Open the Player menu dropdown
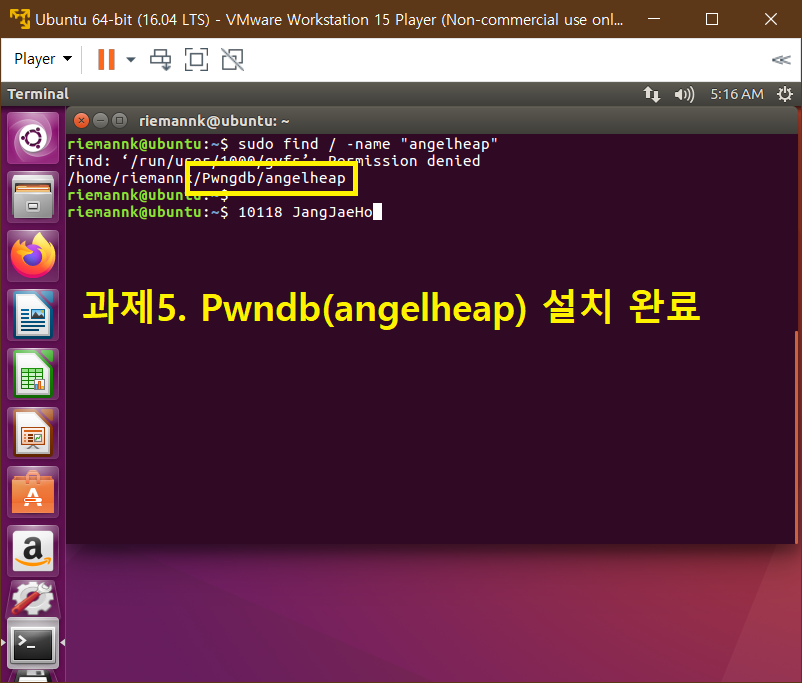 pyautogui.click(x=43, y=59)
